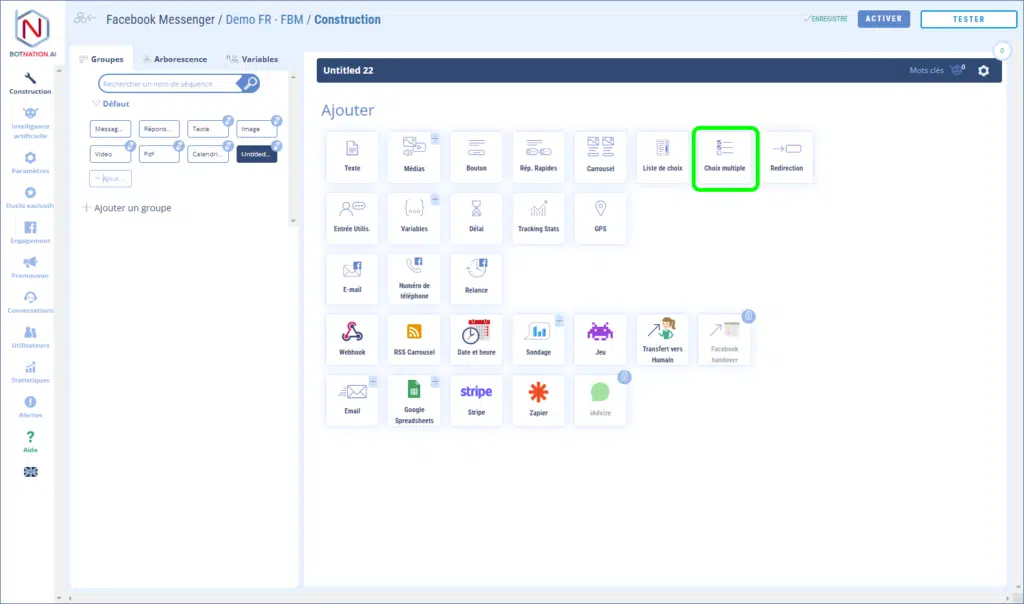
Task: Focus the sequence name search field
Action: click(x=170, y=84)
